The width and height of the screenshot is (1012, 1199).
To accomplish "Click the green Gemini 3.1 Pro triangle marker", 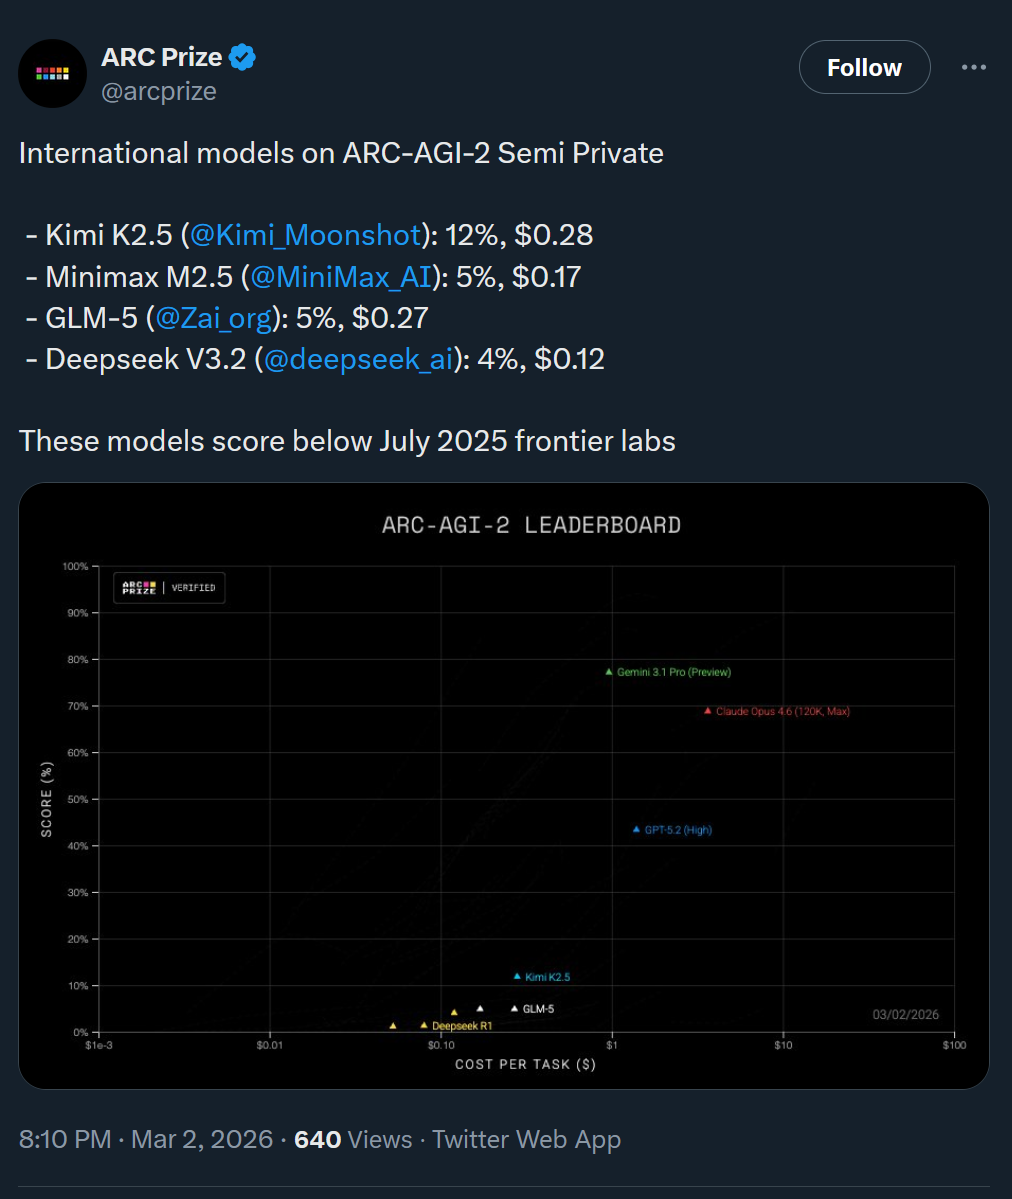I will [x=609, y=672].
